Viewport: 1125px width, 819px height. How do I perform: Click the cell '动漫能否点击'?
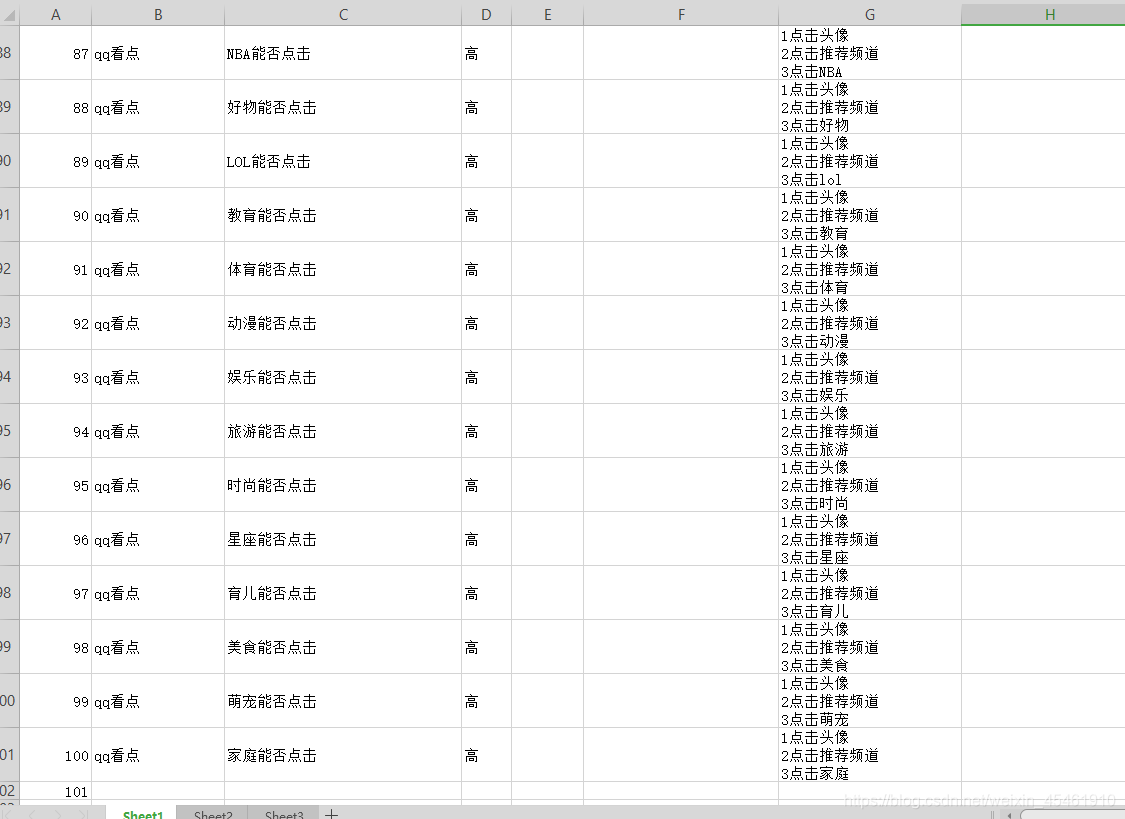click(343, 323)
